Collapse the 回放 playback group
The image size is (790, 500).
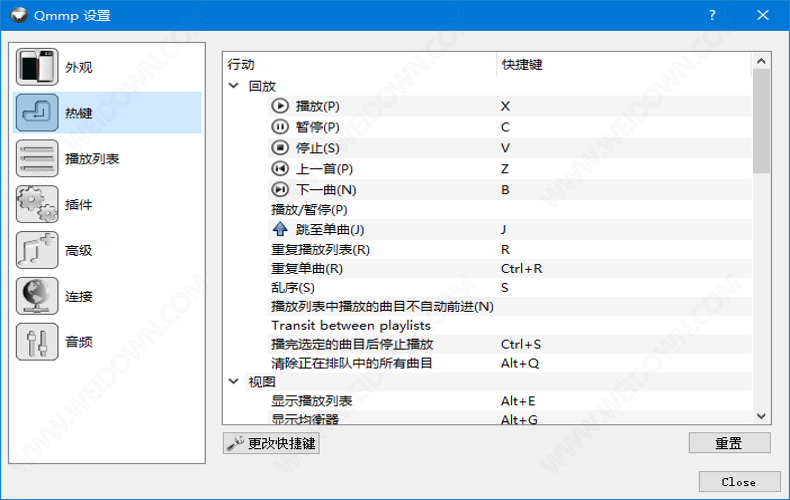point(234,86)
